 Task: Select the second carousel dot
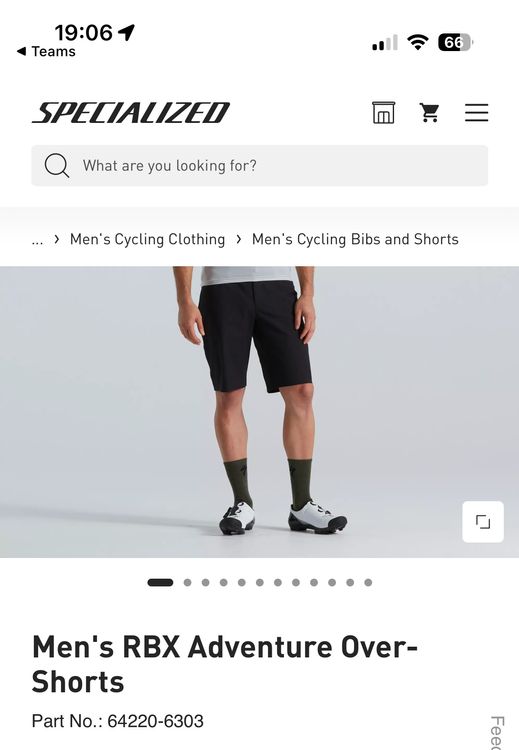coord(188,582)
